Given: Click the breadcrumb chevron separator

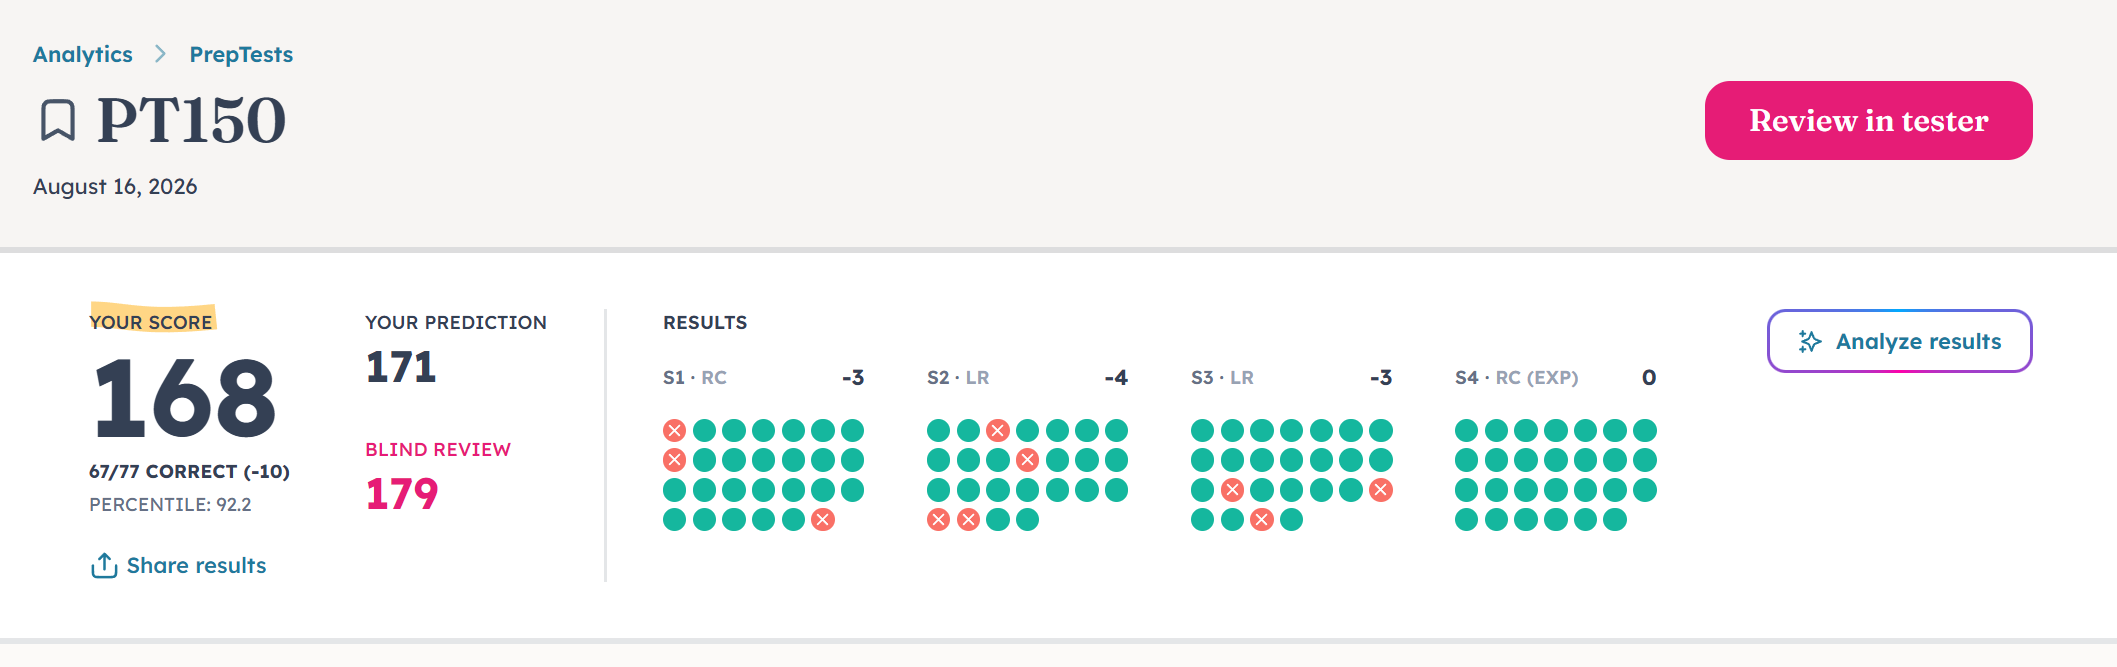Looking at the screenshot, I should [160, 54].
